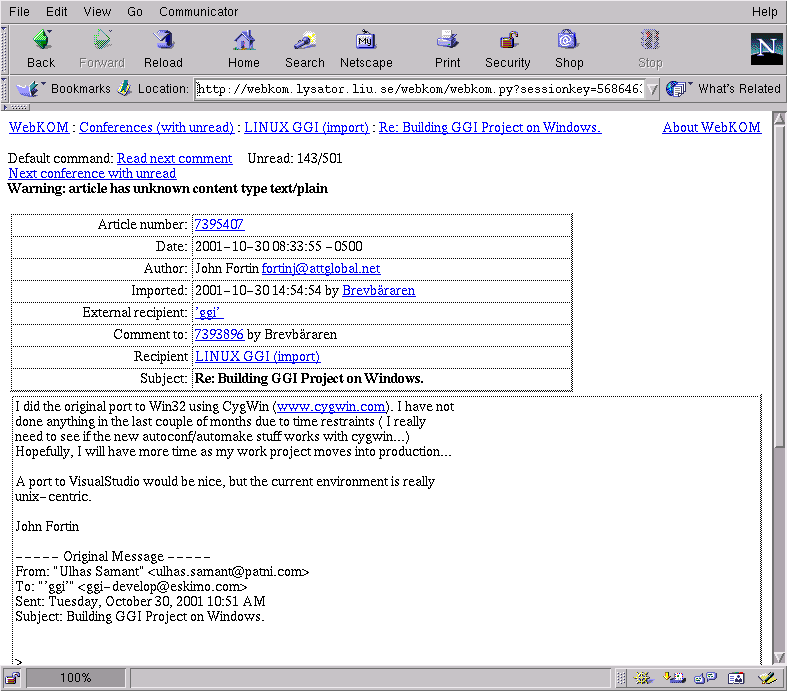Click the vertical scrollbar down arrow
This screenshot has height=691, width=787.
click(778, 657)
